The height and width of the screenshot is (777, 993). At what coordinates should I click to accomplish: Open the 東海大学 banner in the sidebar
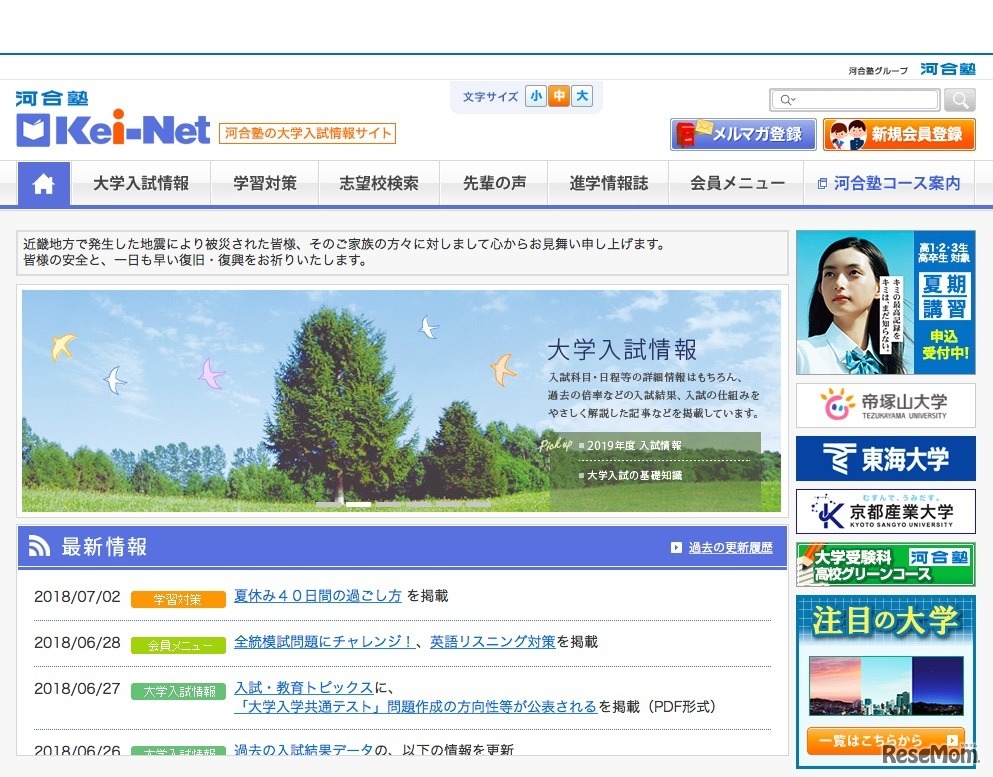click(x=885, y=457)
